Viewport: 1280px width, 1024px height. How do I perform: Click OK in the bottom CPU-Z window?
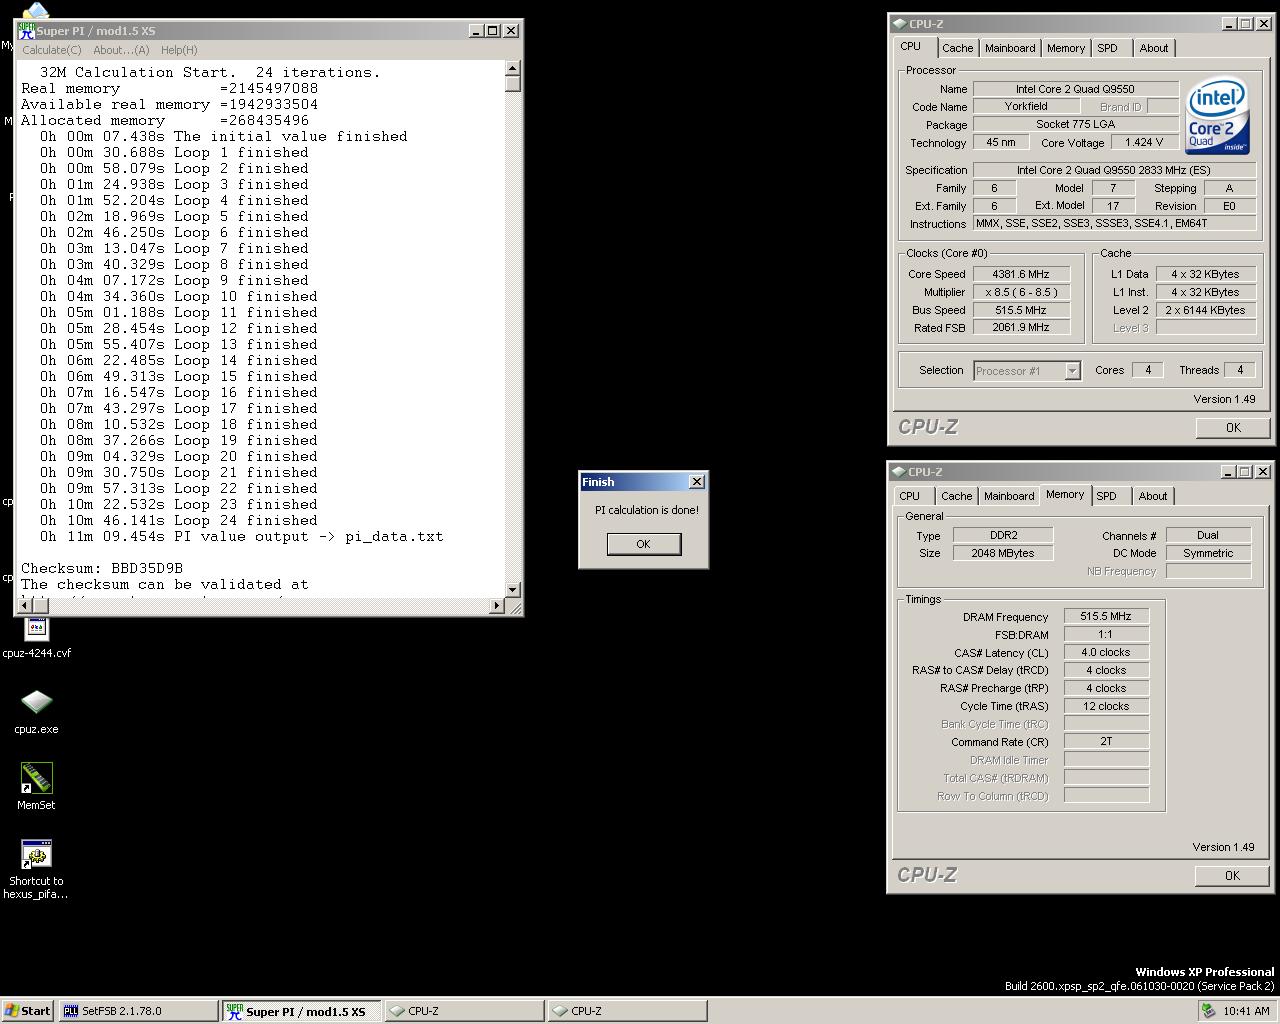[1232, 875]
